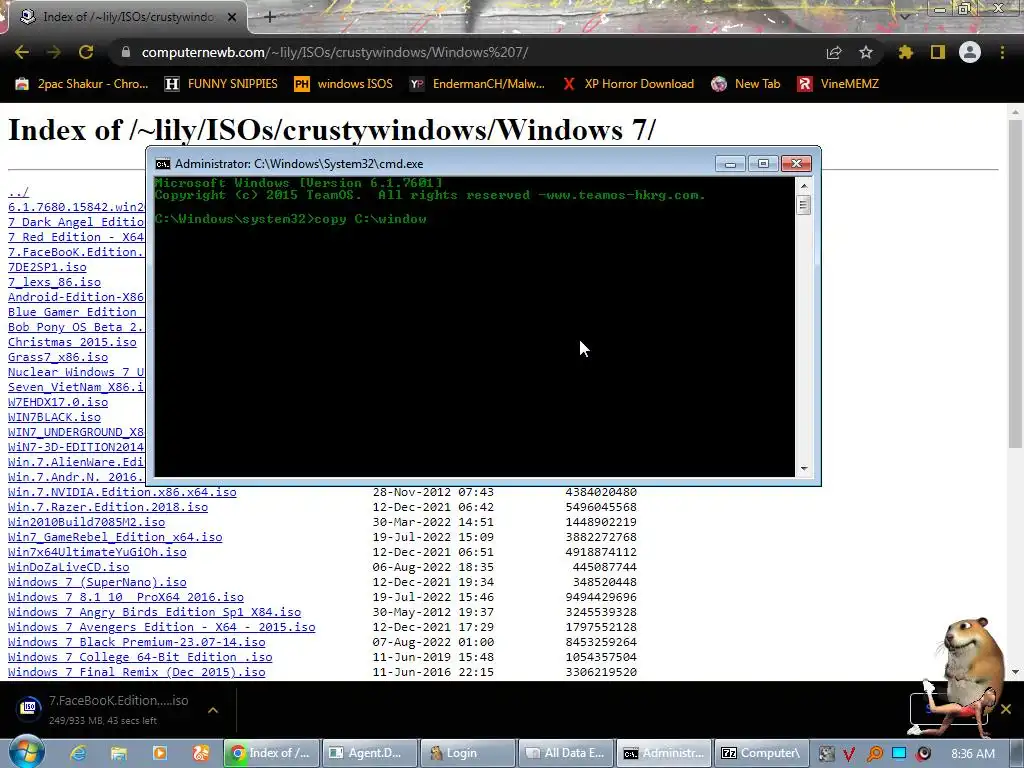Bookmark this page with the star icon
The width and height of the screenshot is (1024, 768).
(866, 52)
